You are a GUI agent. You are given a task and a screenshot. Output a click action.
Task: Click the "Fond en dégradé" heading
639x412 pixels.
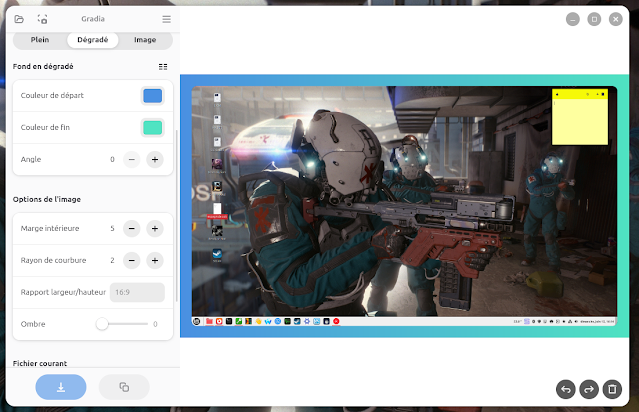pyautogui.click(x=43, y=66)
